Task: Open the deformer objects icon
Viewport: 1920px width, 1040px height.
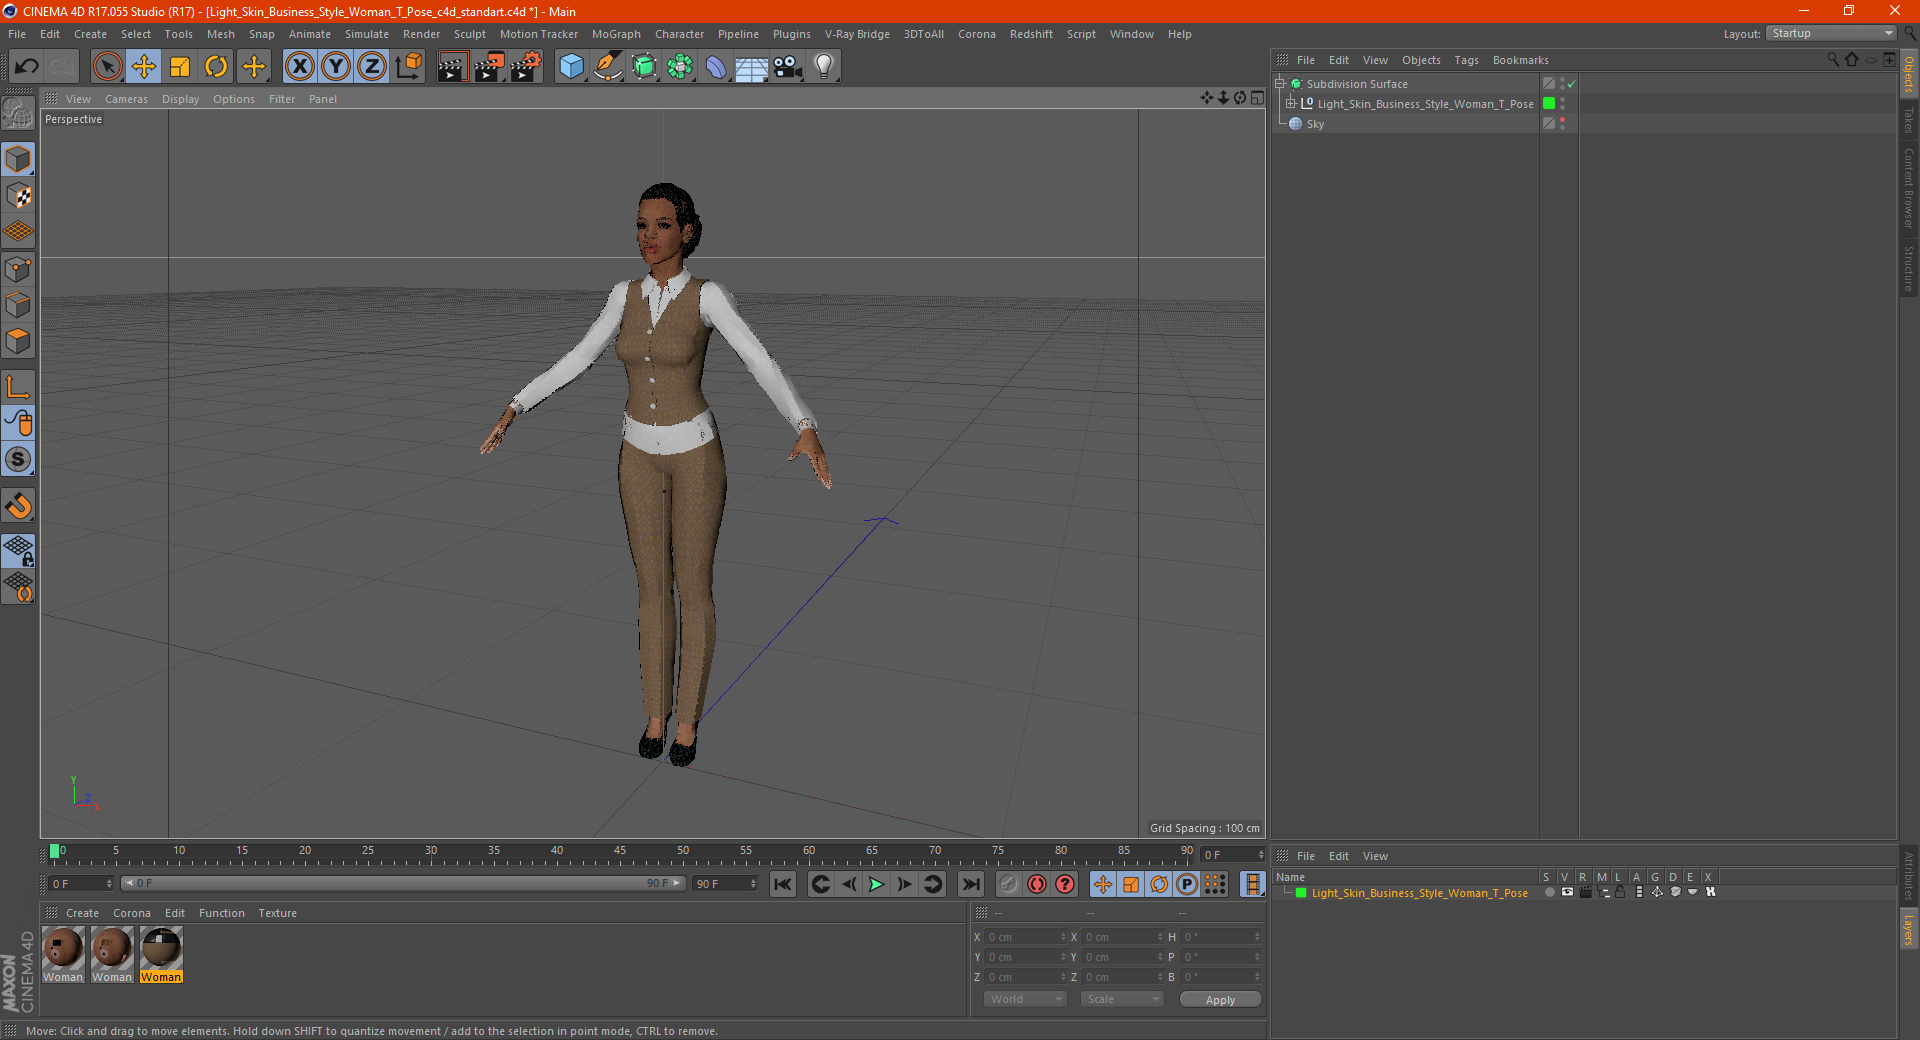Action: click(716, 67)
